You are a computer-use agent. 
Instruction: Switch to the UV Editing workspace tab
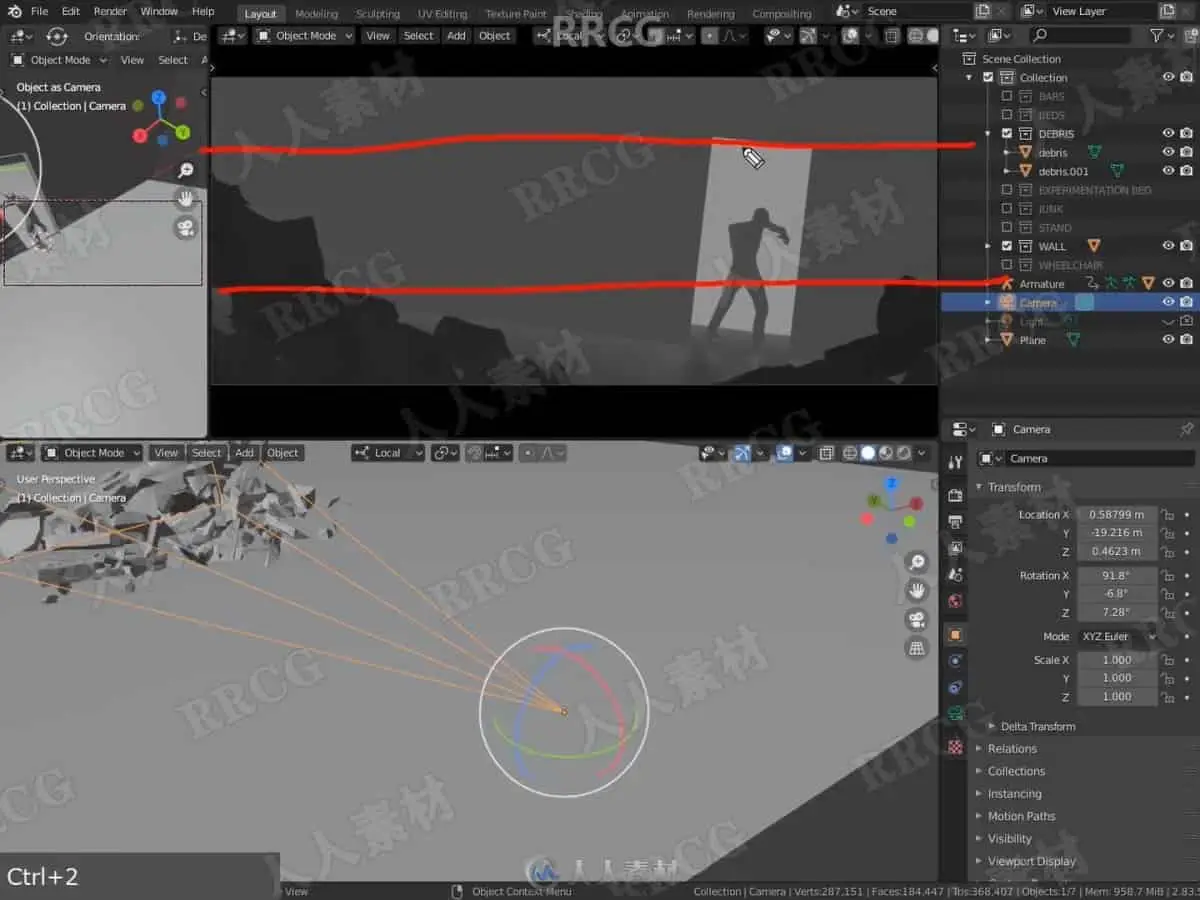(x=442, y=14)
